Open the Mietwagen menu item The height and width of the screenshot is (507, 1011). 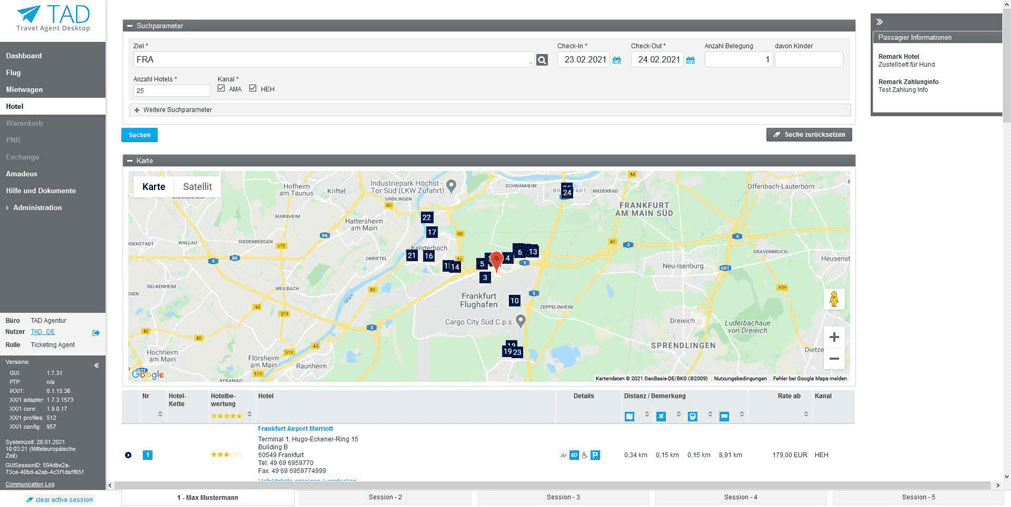coord(25,89)
